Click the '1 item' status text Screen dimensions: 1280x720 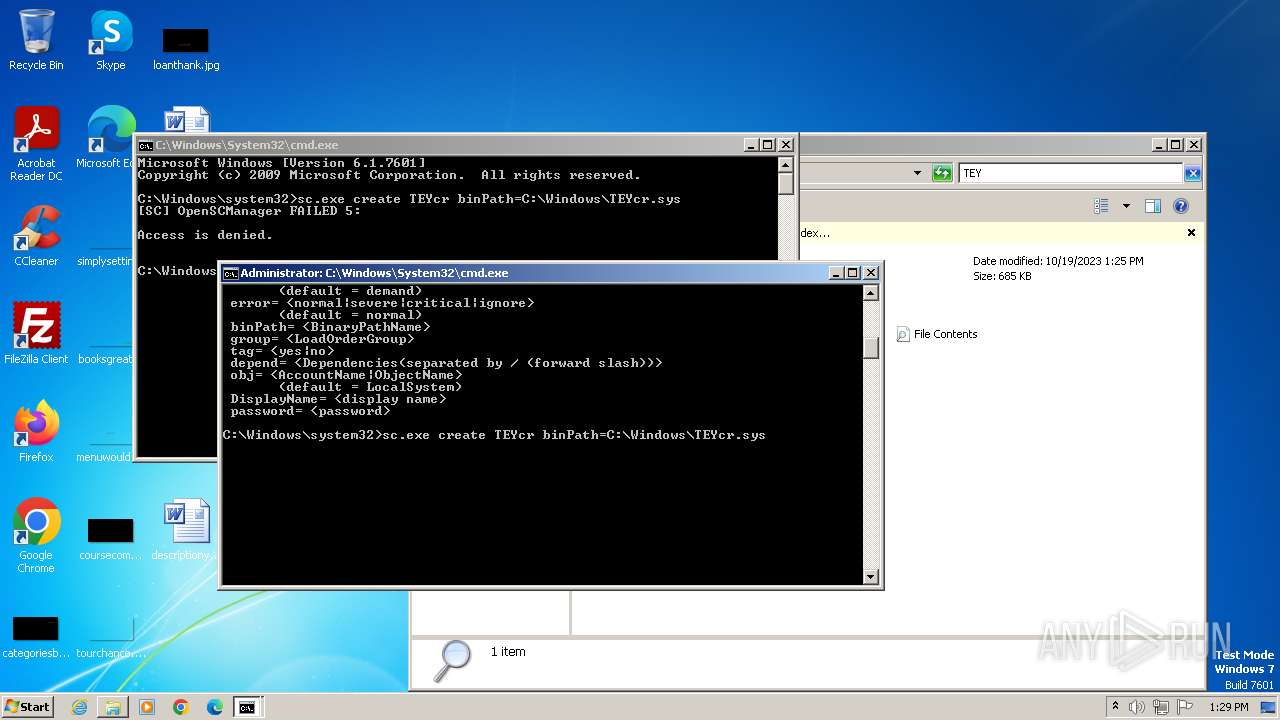[508, 652]
